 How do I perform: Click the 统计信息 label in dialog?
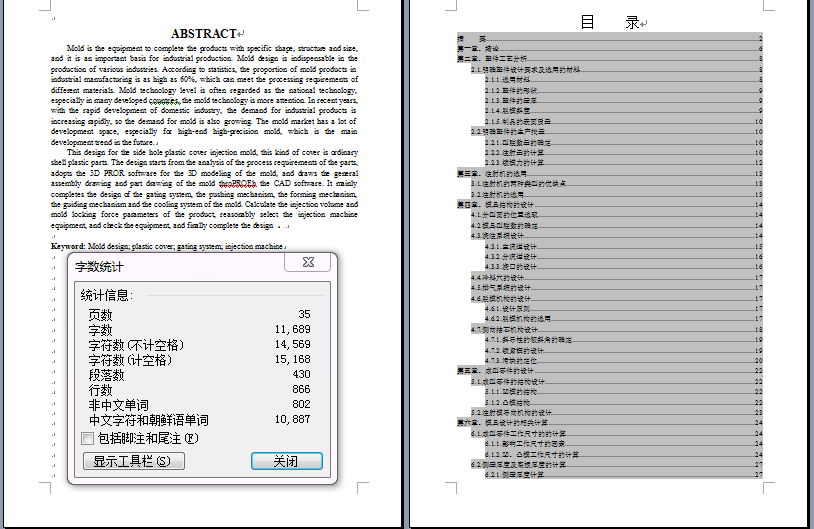(106, 295)
